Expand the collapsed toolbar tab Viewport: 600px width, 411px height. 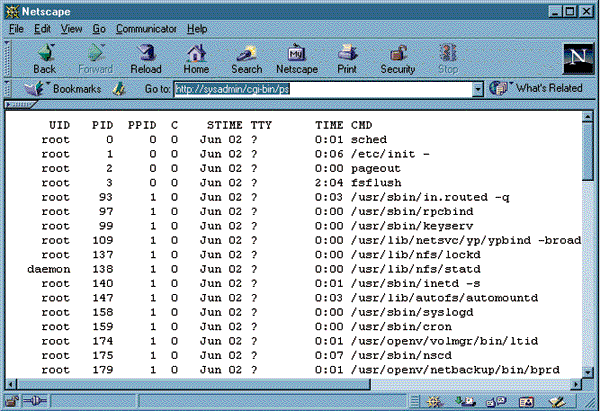click(22, 104)
